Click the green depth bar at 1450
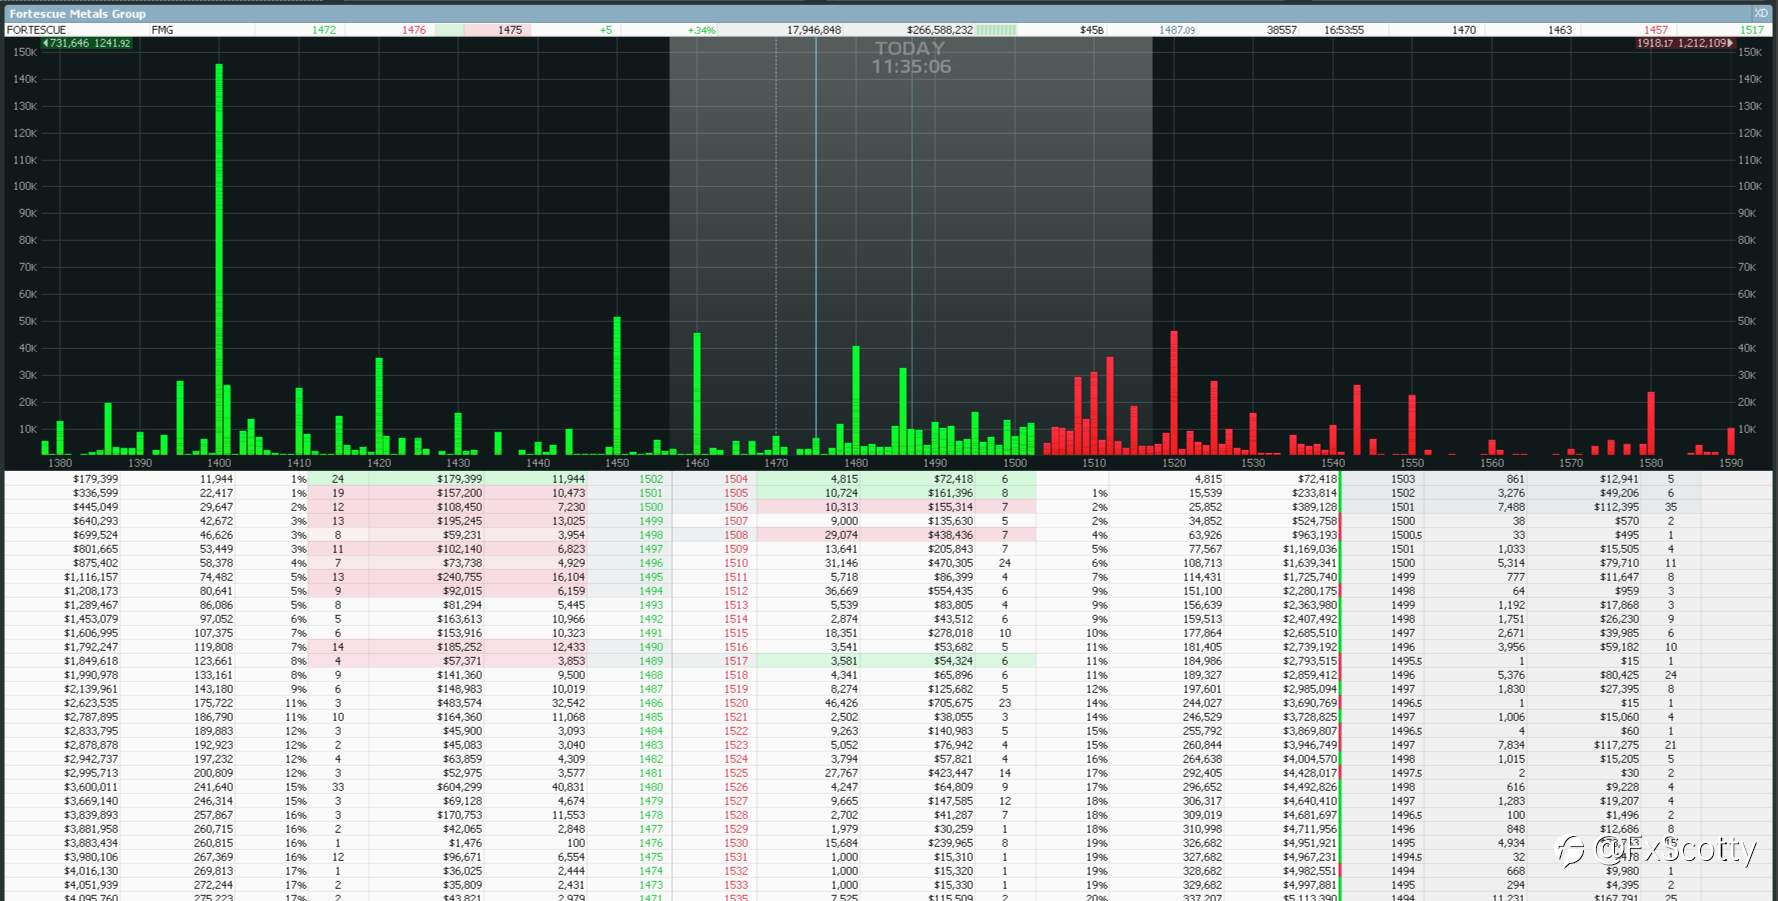 [x=617, y=386]
